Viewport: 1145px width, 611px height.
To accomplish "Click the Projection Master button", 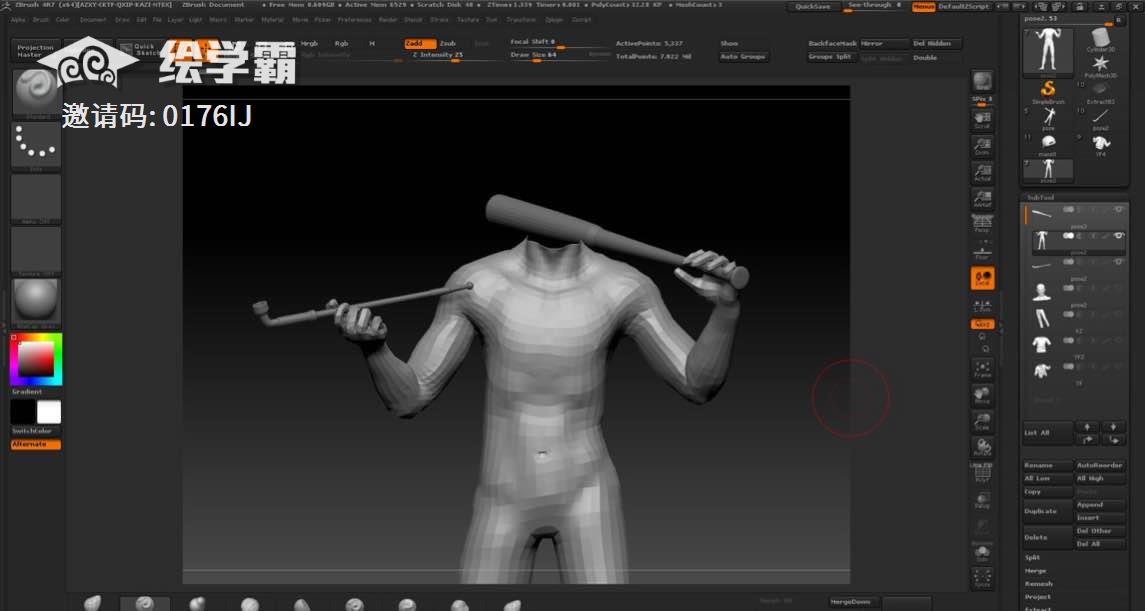I will point(36,50).
